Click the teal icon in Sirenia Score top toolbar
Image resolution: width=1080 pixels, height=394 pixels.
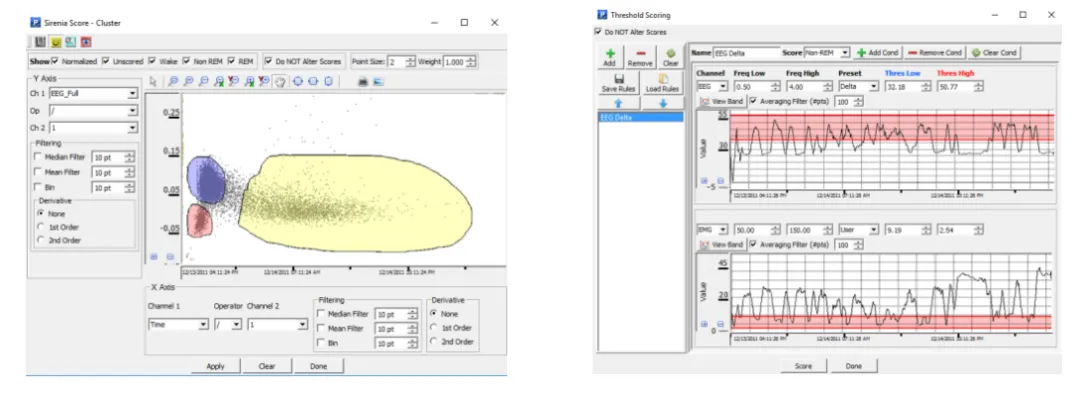click(71, 42)
